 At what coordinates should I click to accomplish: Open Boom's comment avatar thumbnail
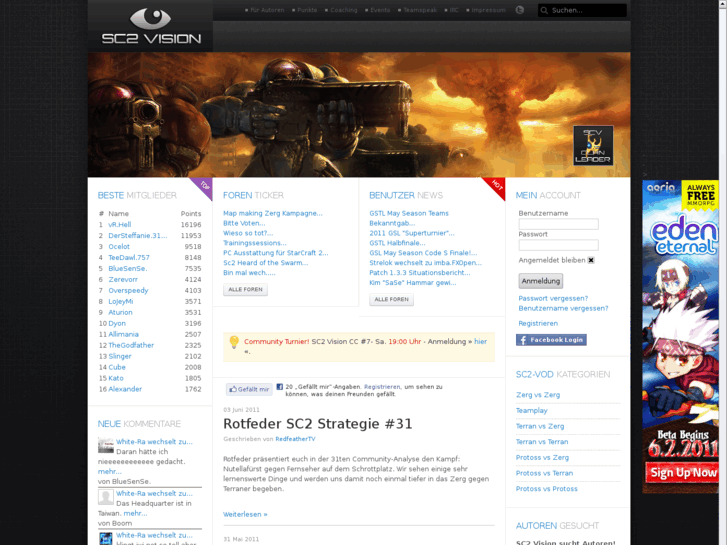[x=106, y=497]
